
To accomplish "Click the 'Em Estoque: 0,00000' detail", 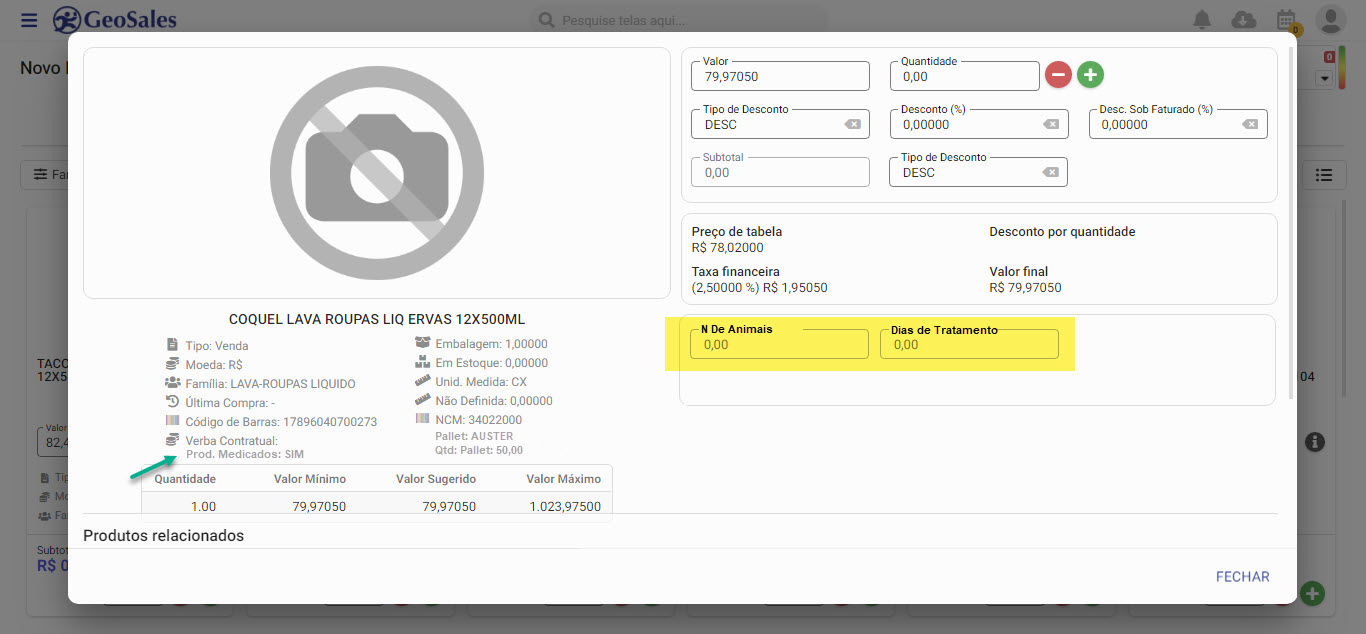I will pyautogui.click(x=491, y=363).
